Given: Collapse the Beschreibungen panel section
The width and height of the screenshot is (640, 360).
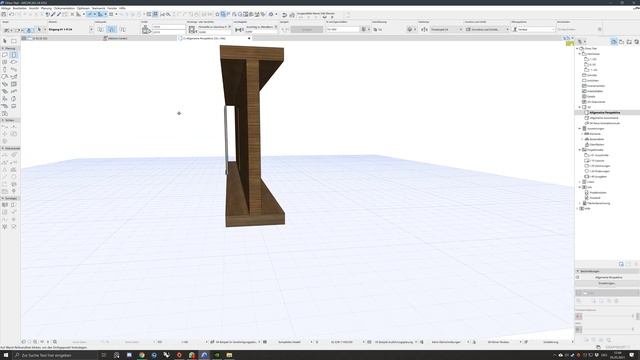Looking at the screenshot, I should pos(578,271).
